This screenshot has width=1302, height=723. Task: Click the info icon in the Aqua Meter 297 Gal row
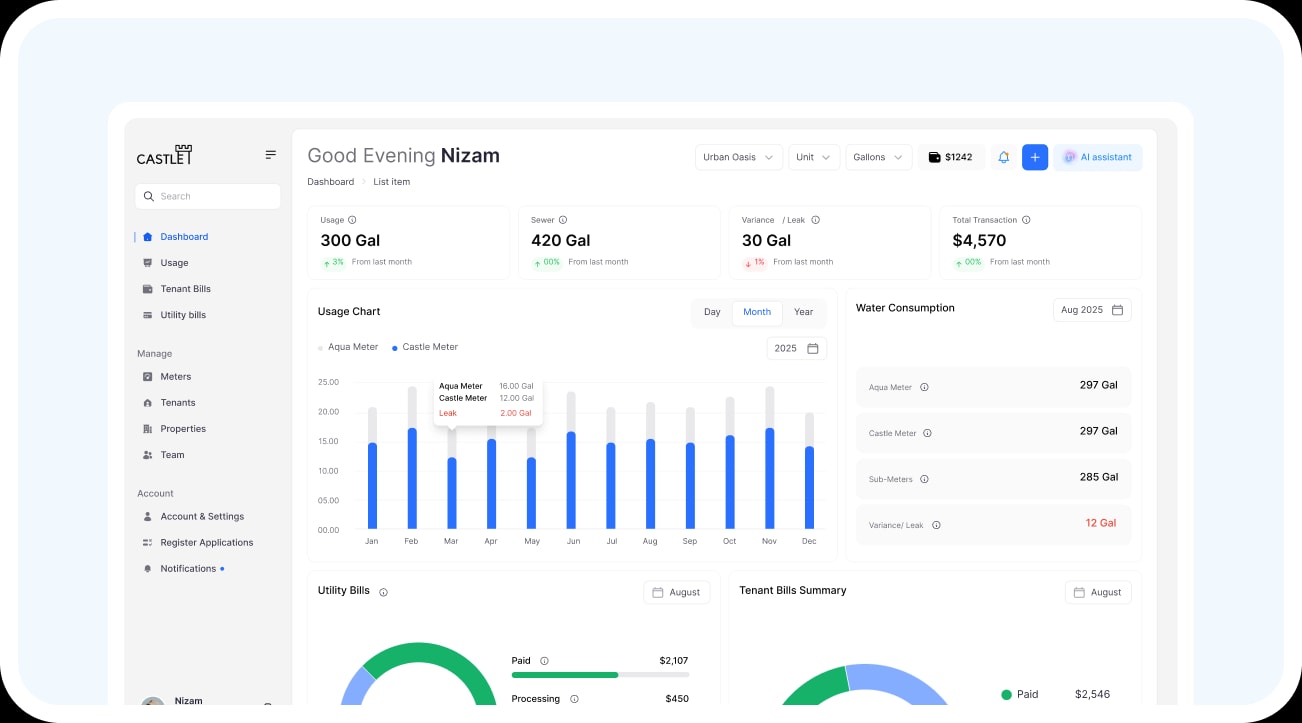point(924,387)
